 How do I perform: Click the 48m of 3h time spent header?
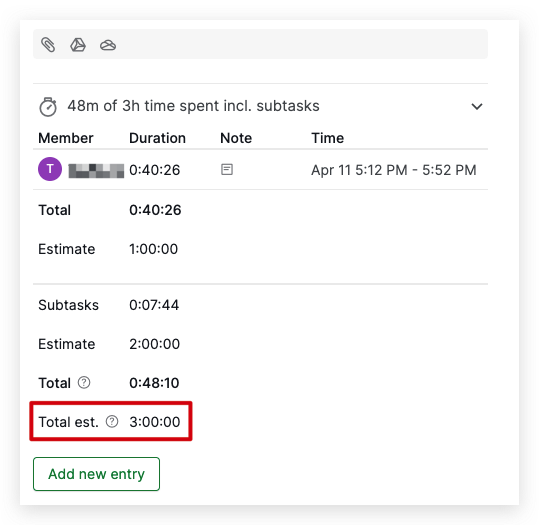194,106
